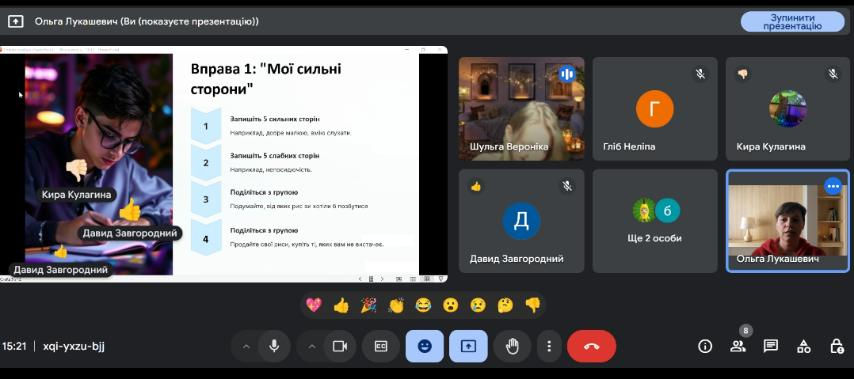Click Запишіть 5 сильних сторін heading
Screen dimensions: 854x379
click(x=274, y=119)
